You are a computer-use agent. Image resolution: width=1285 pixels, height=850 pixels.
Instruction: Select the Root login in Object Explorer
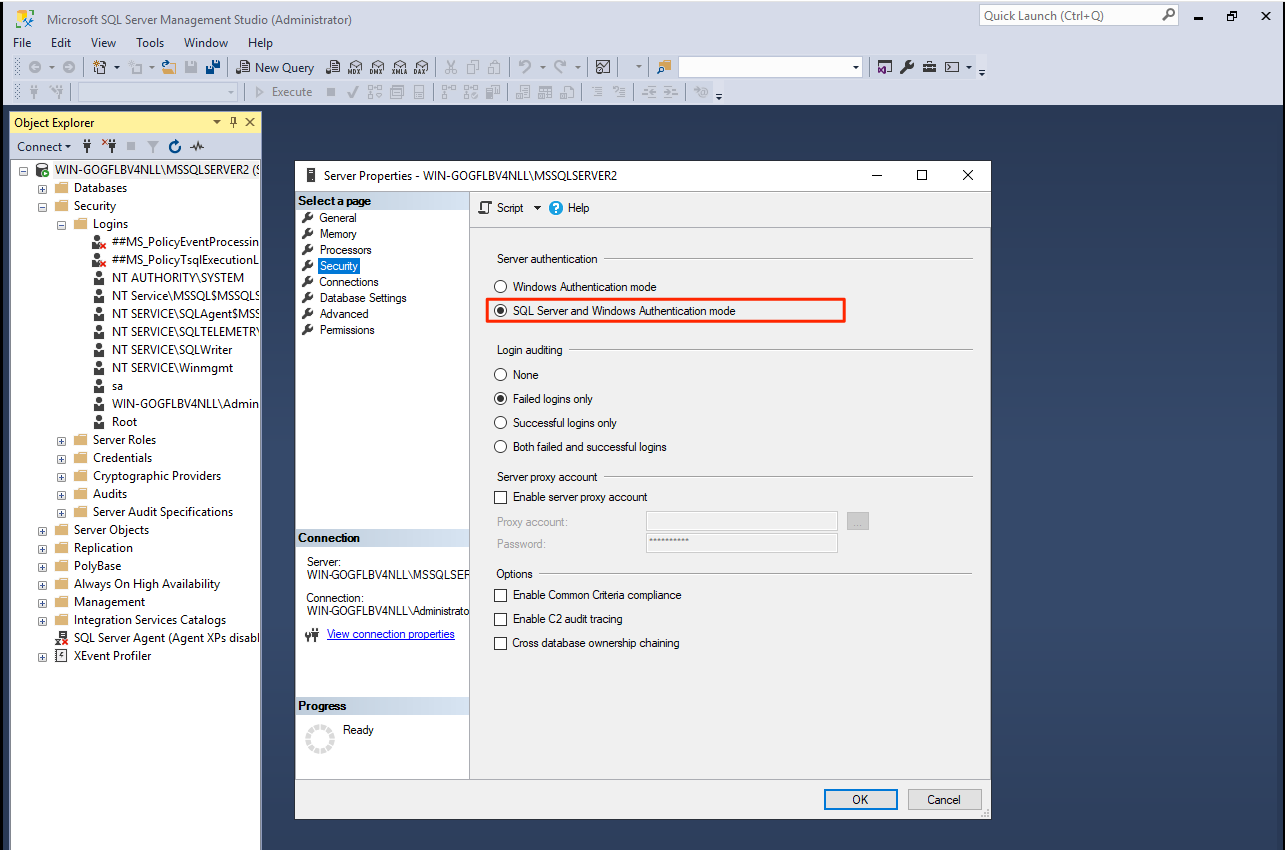pos(125,422)
